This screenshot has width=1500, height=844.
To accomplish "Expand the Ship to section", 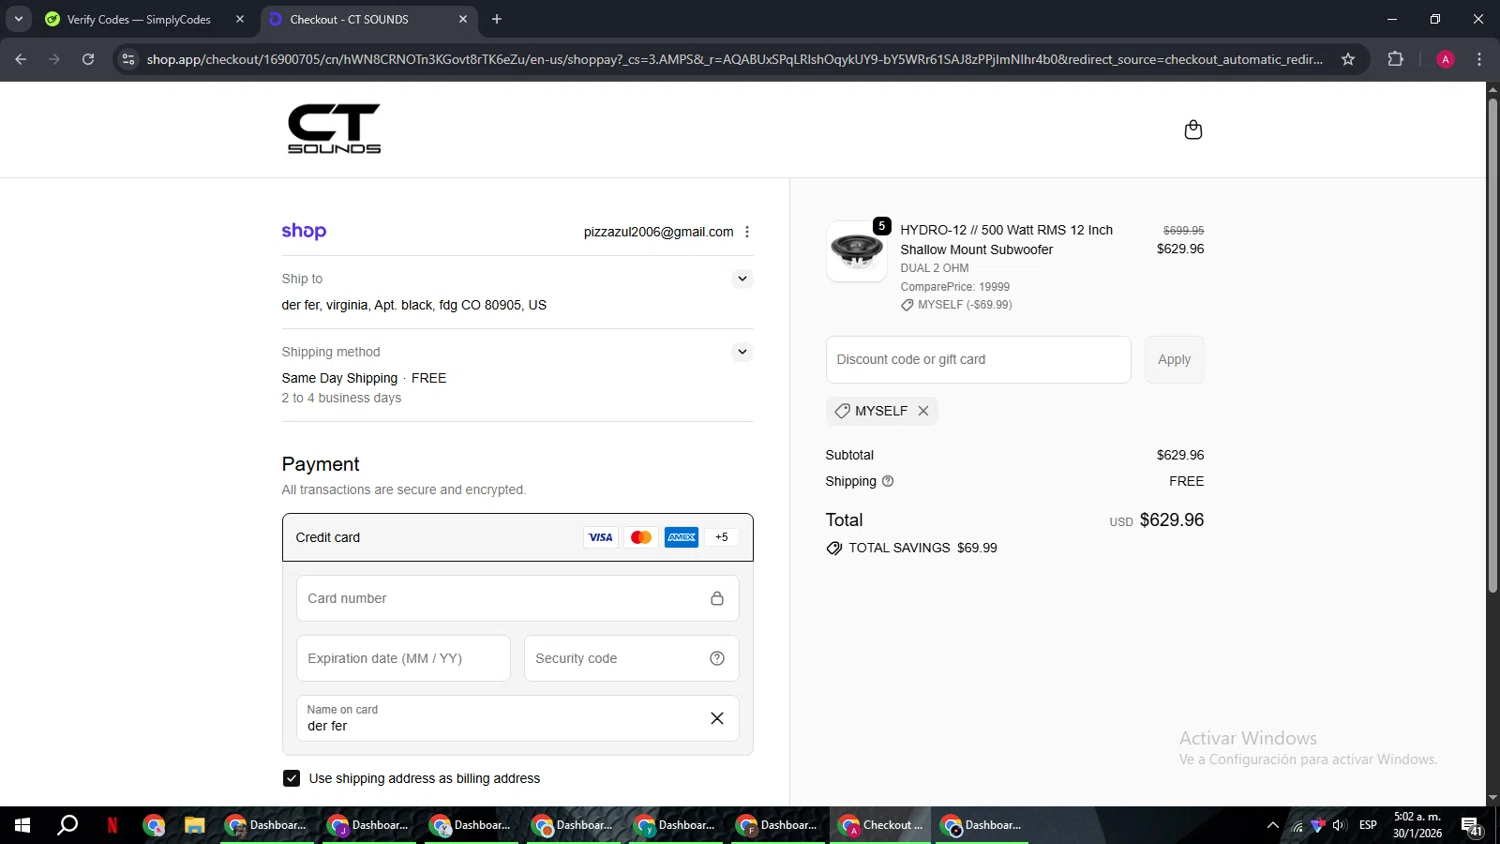I will (x=742, y=279).
